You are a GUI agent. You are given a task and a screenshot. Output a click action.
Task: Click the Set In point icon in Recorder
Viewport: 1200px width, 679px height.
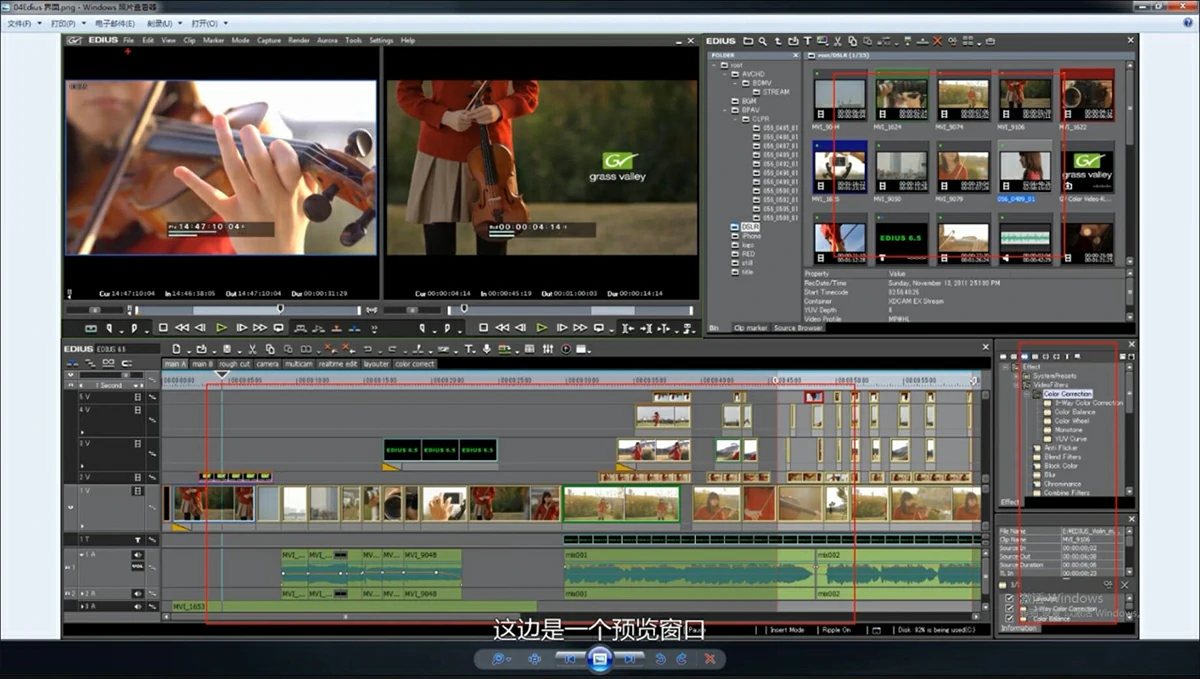point(424,328)
